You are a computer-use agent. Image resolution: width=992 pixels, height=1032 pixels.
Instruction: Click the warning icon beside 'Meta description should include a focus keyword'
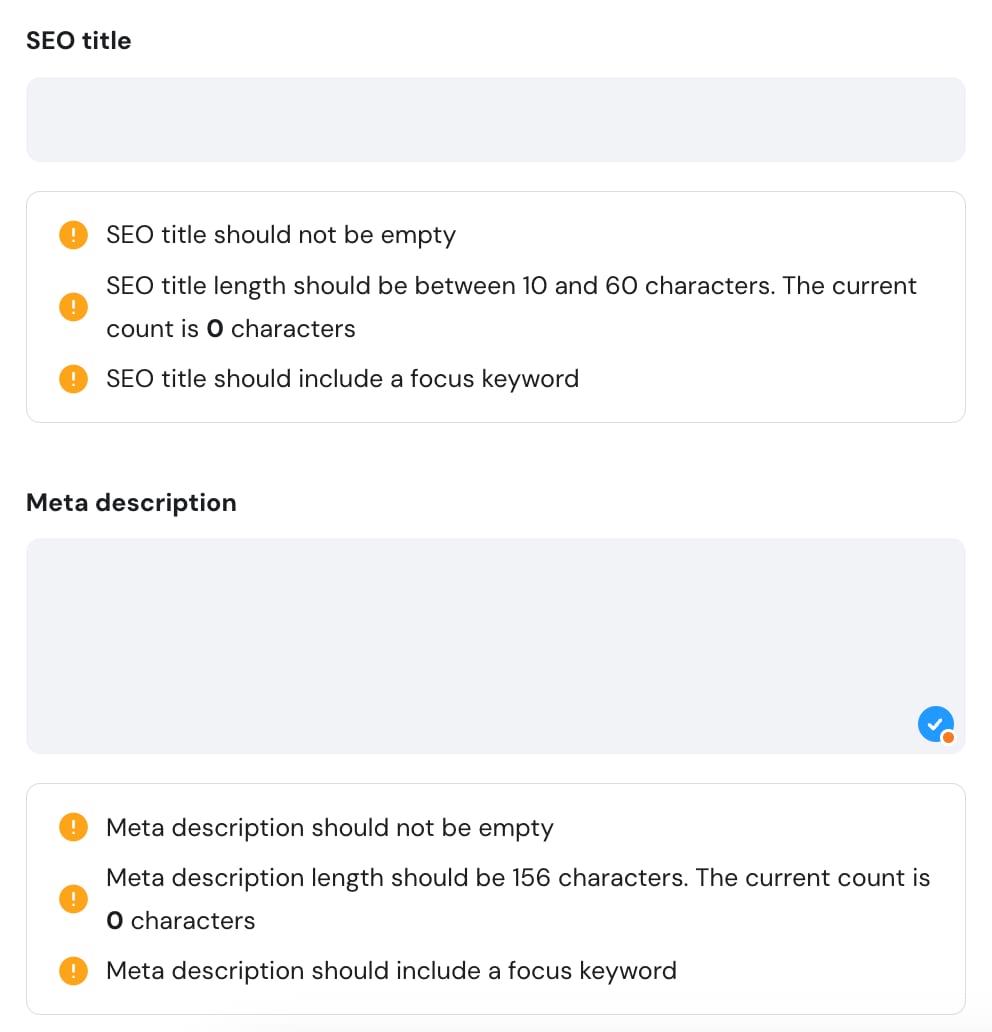72,971
